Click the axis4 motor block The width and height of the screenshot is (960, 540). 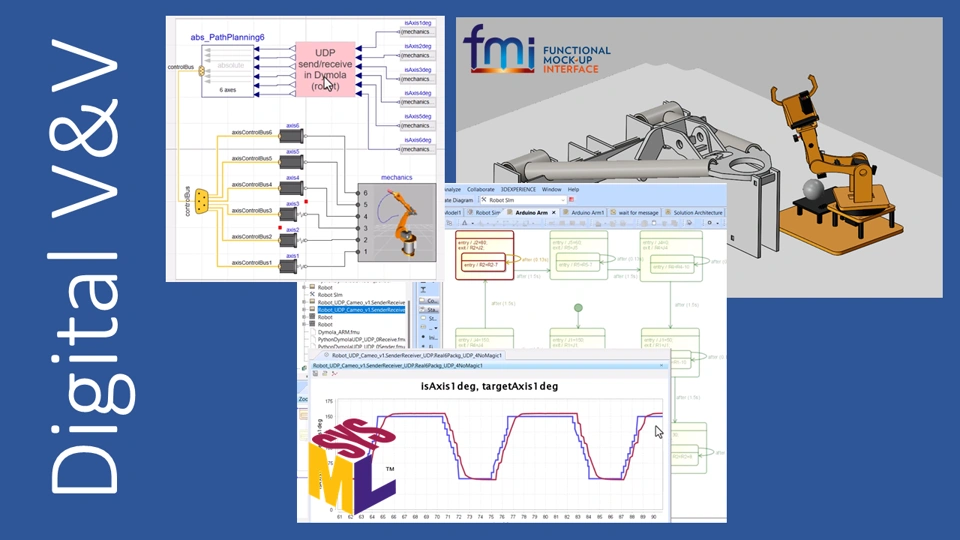291,188
